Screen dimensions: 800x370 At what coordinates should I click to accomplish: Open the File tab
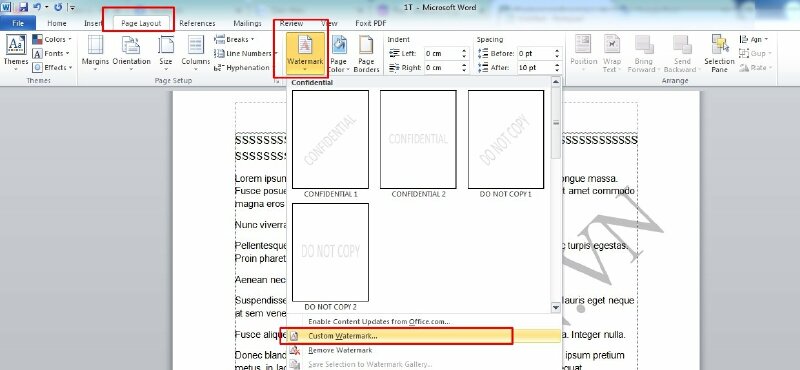click(18, 23)
